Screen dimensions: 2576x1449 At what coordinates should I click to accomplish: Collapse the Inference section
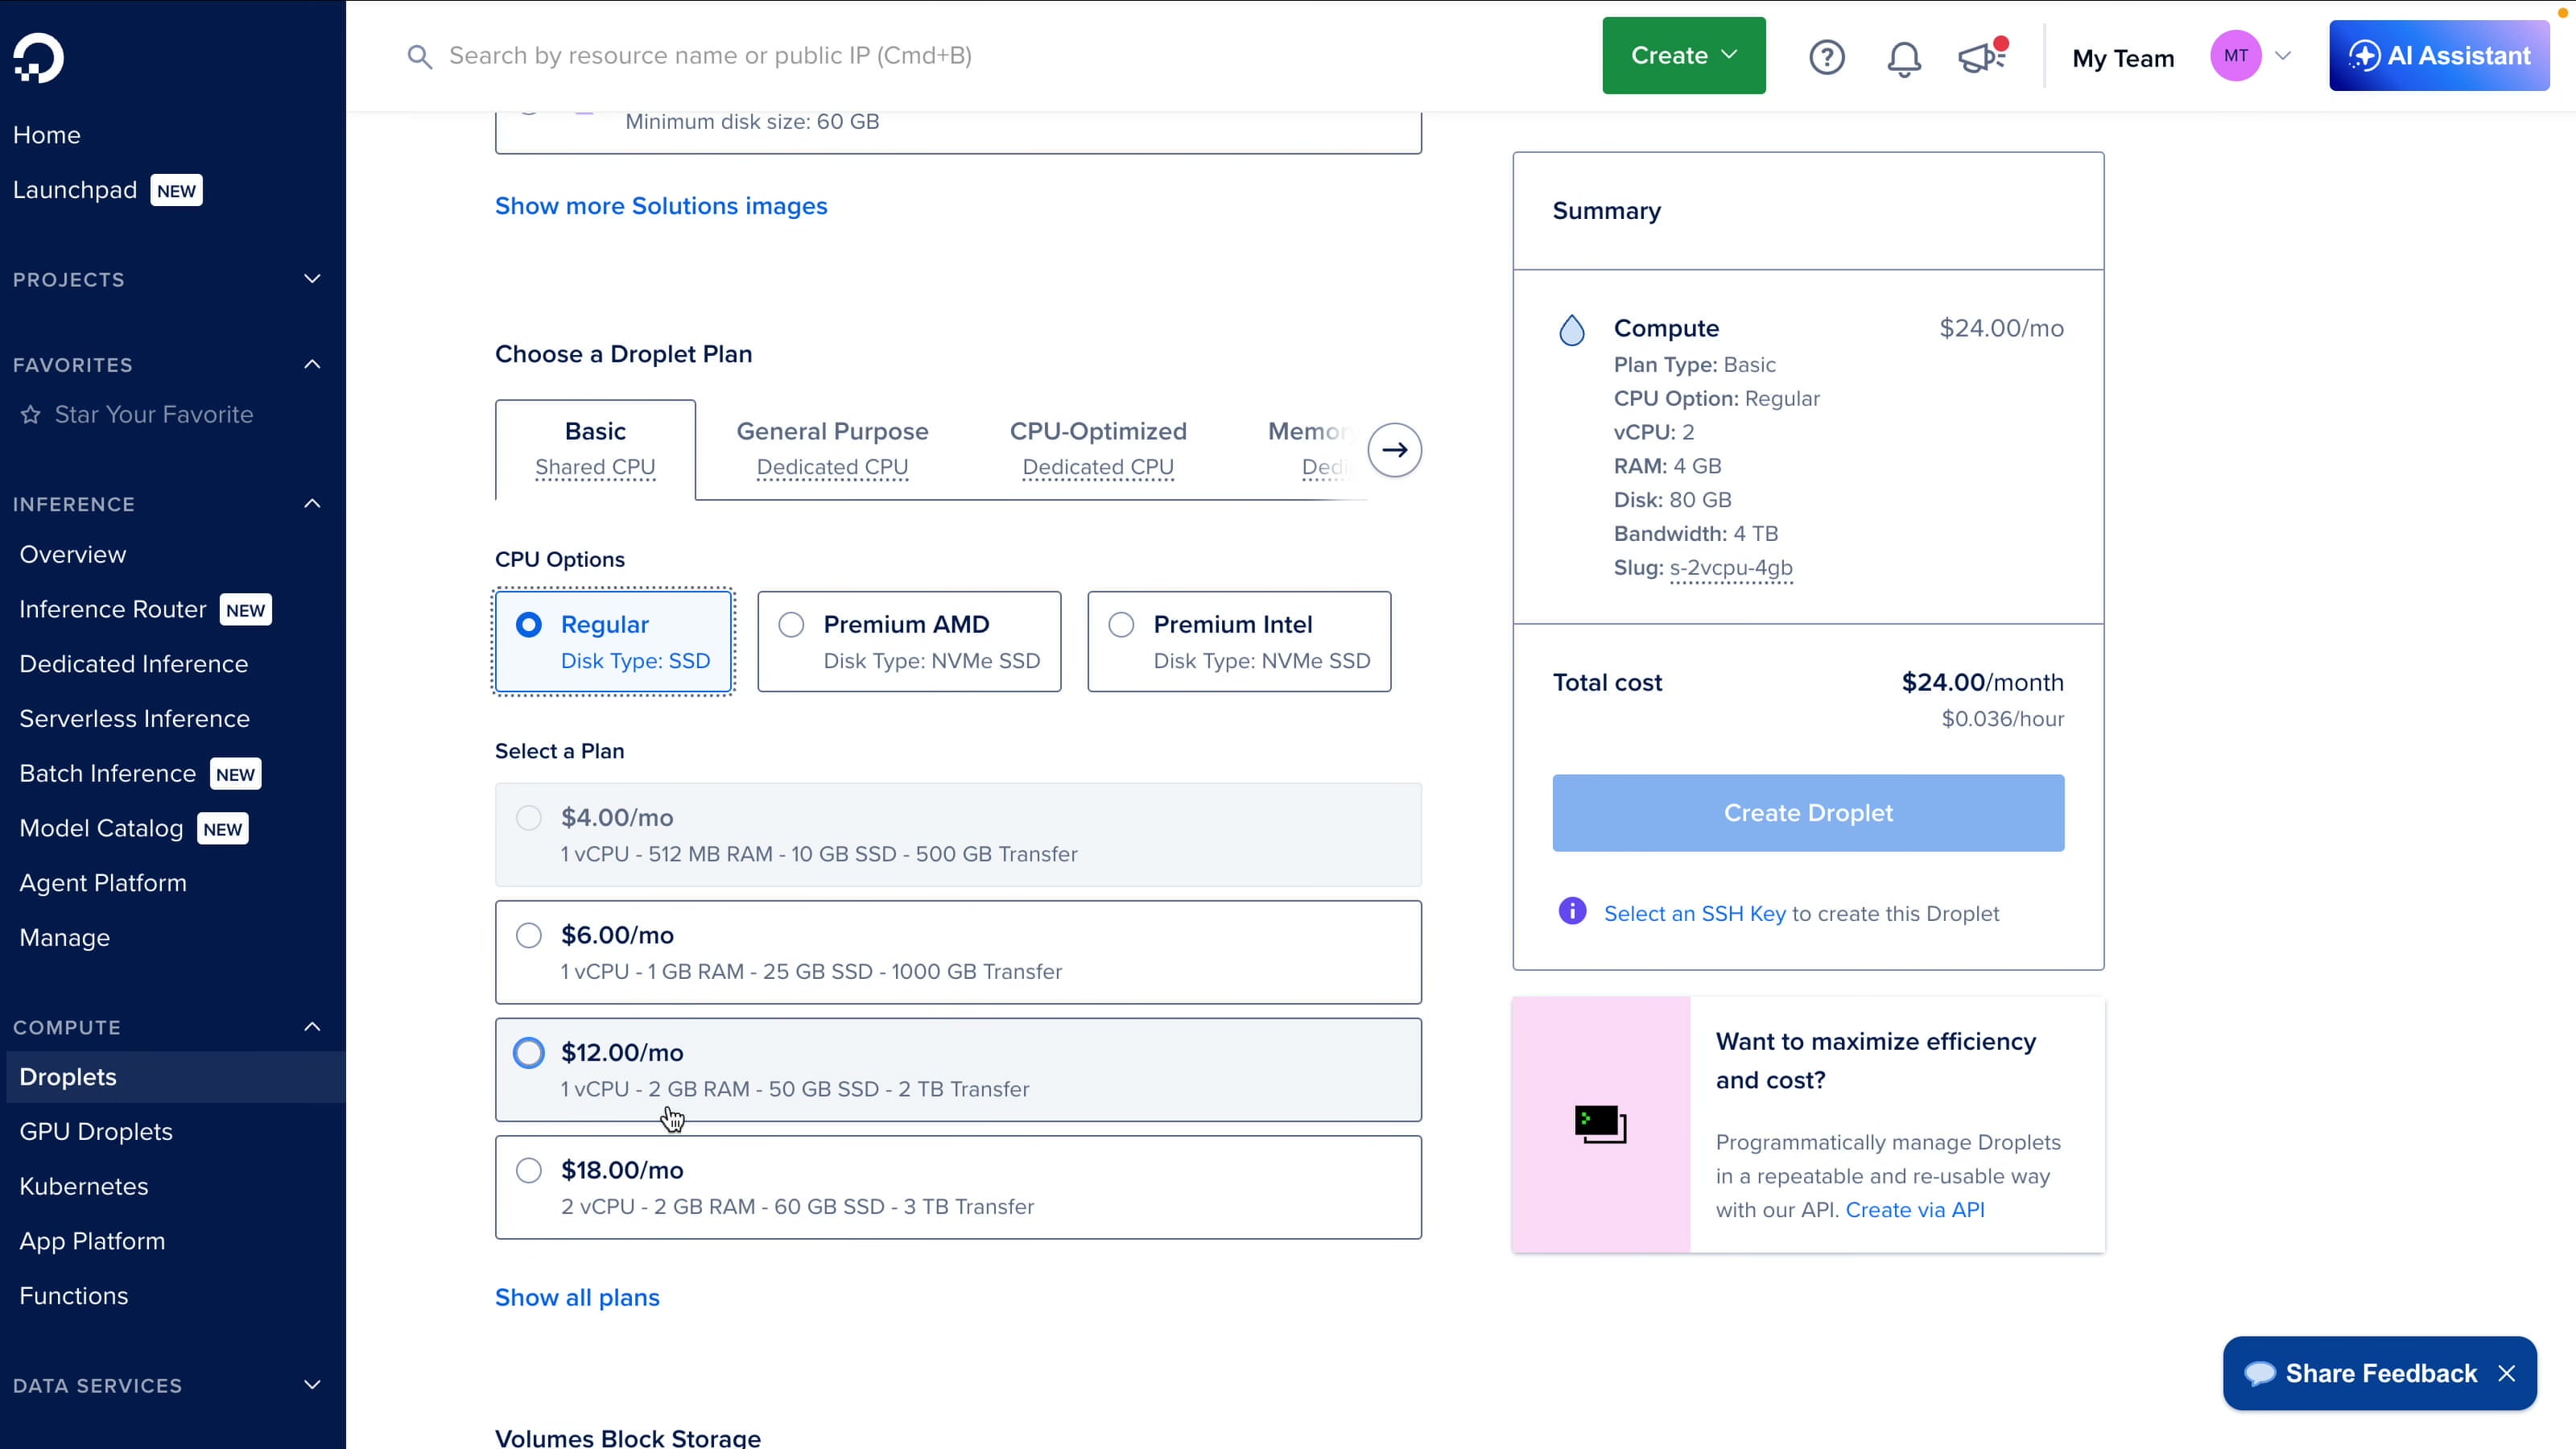coord(312,504)
